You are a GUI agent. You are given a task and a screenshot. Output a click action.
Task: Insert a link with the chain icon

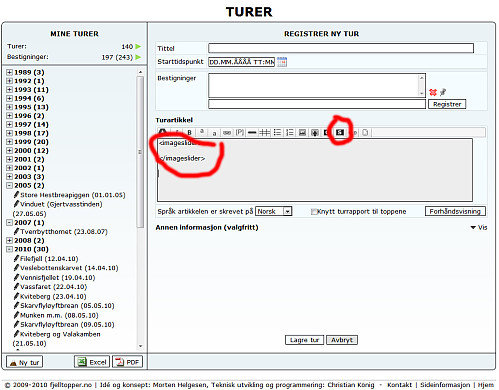coord(227,133)
